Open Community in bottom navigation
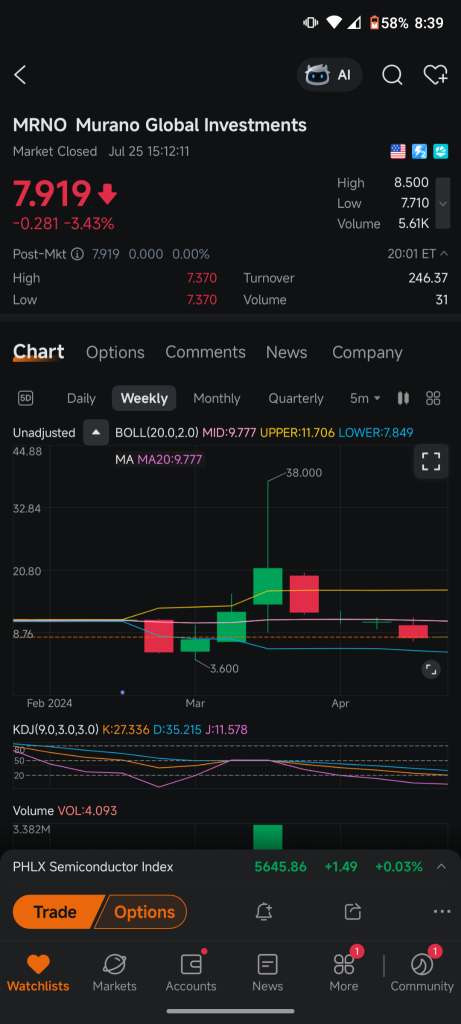 [421, 972]
